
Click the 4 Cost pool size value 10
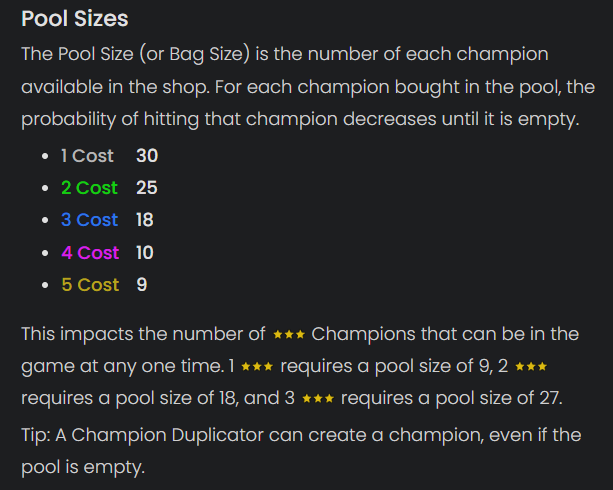tap(144, 253)
